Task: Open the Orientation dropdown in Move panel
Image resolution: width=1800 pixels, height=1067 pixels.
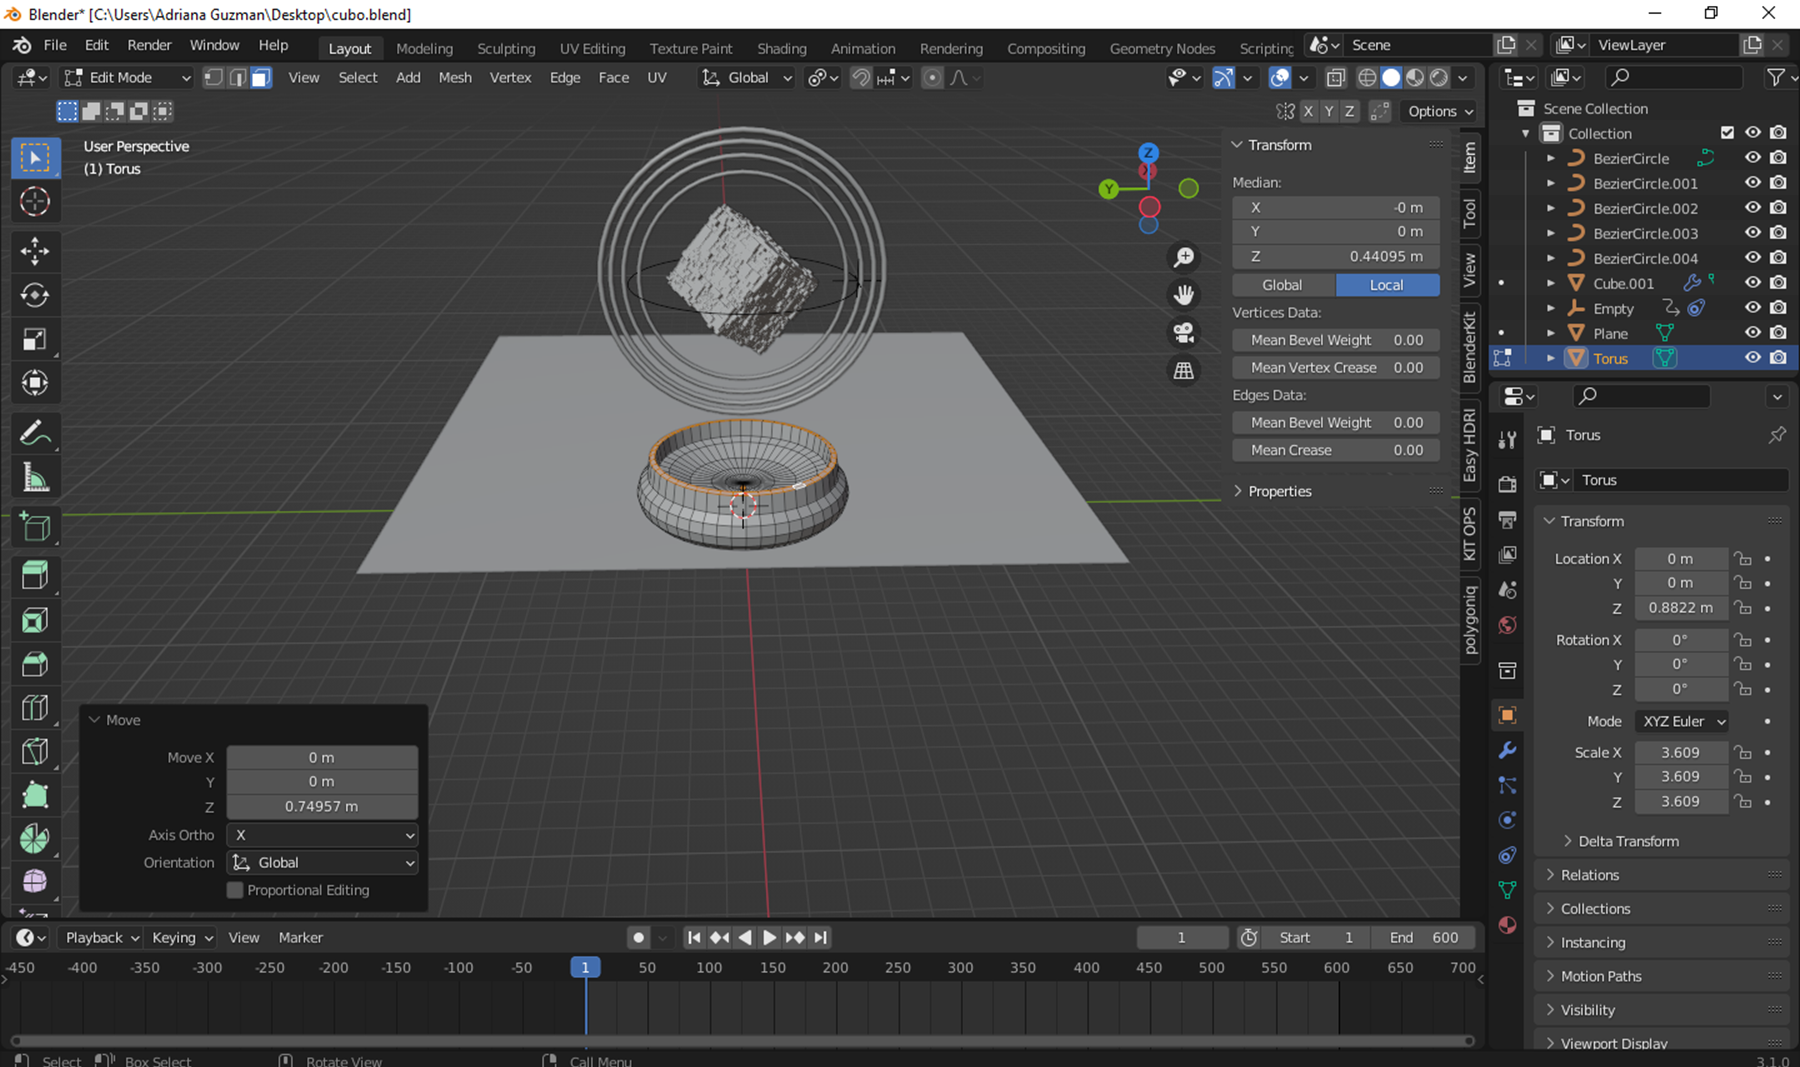Action: 322,862
